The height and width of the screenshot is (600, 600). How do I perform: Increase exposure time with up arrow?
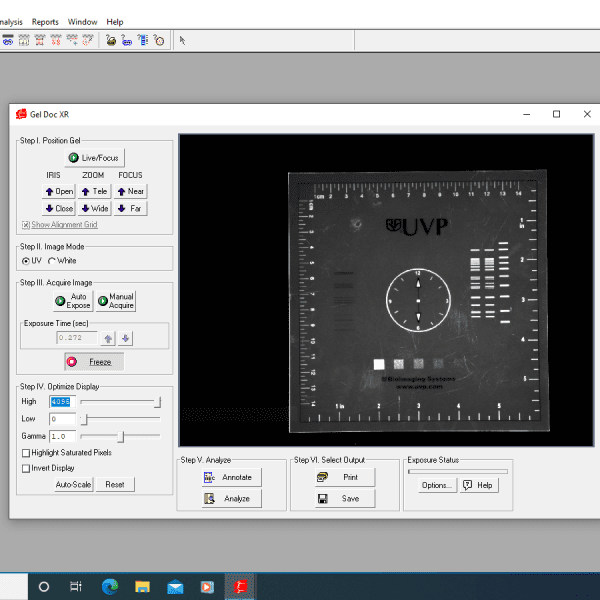coord(108,338)
